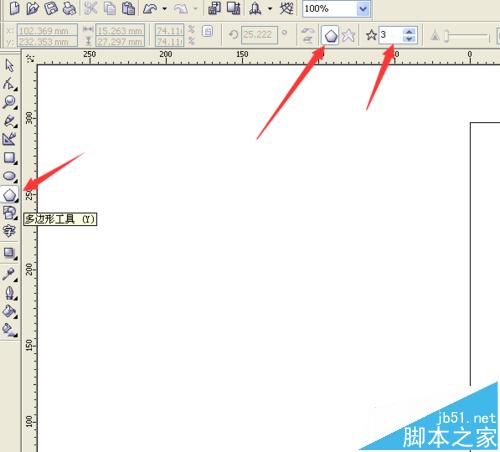Select the Zoom magnifier tool
Viewport: 500px width, 452px height.
[x=9, y=102]
